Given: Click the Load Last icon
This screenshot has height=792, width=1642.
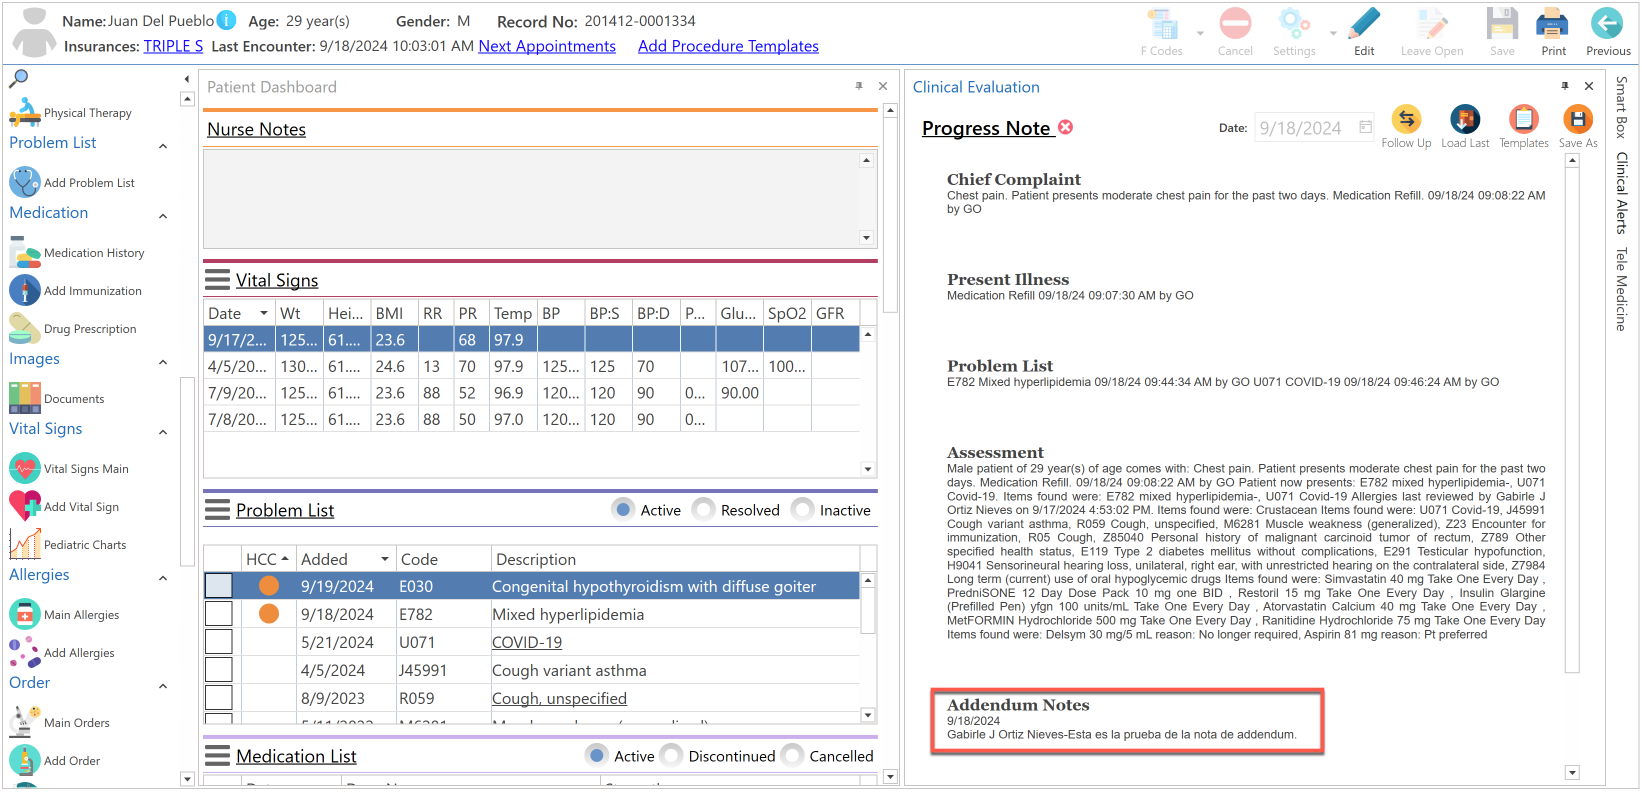Looking at the screenshot, I should pos(1465,119).
